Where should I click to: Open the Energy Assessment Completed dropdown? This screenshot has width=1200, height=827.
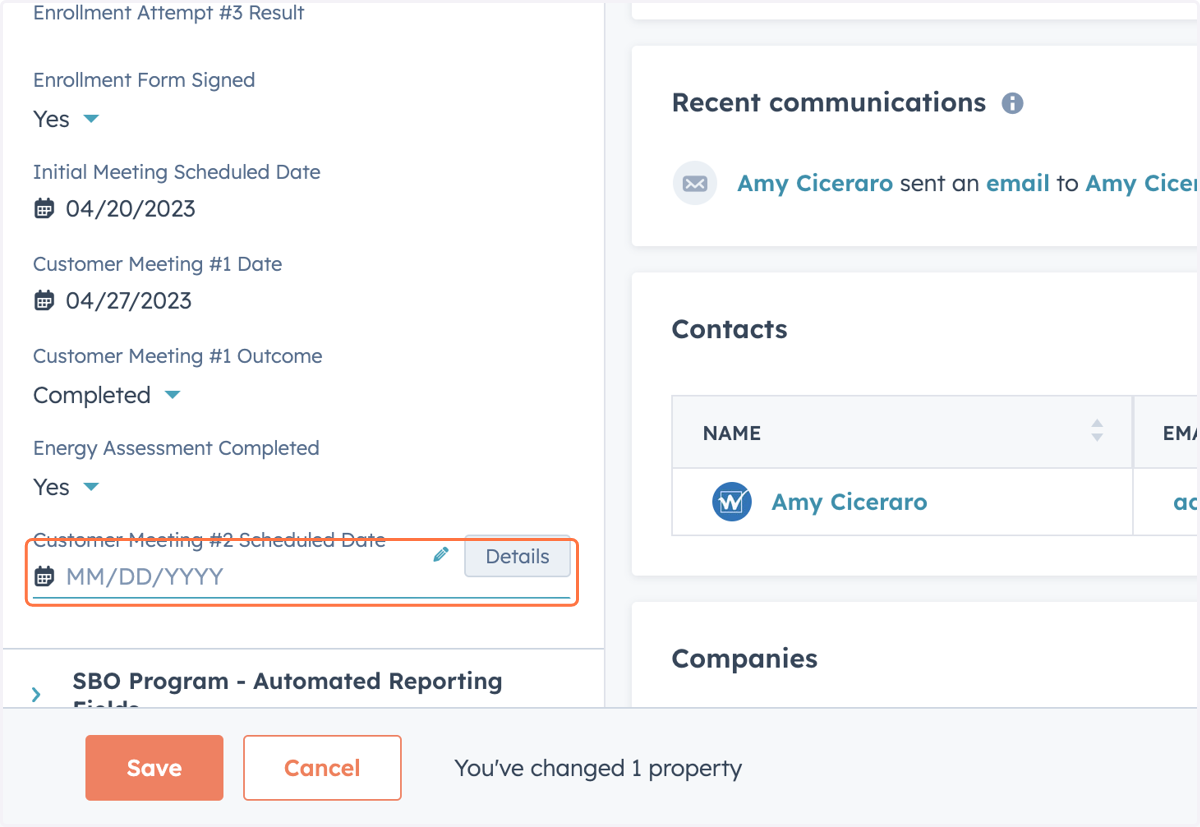66,487
